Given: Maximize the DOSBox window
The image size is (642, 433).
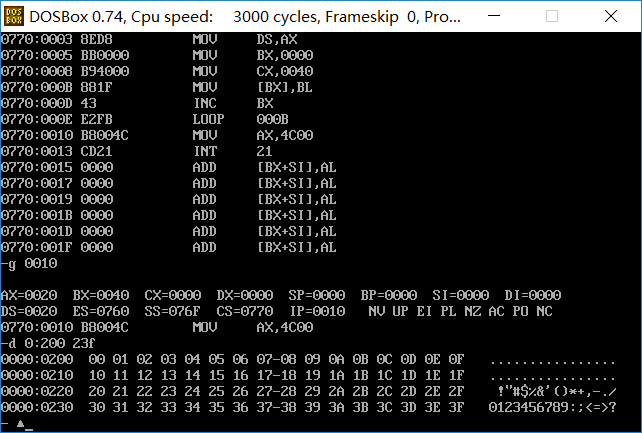Looking at the screenshot, I should [552, 16].
